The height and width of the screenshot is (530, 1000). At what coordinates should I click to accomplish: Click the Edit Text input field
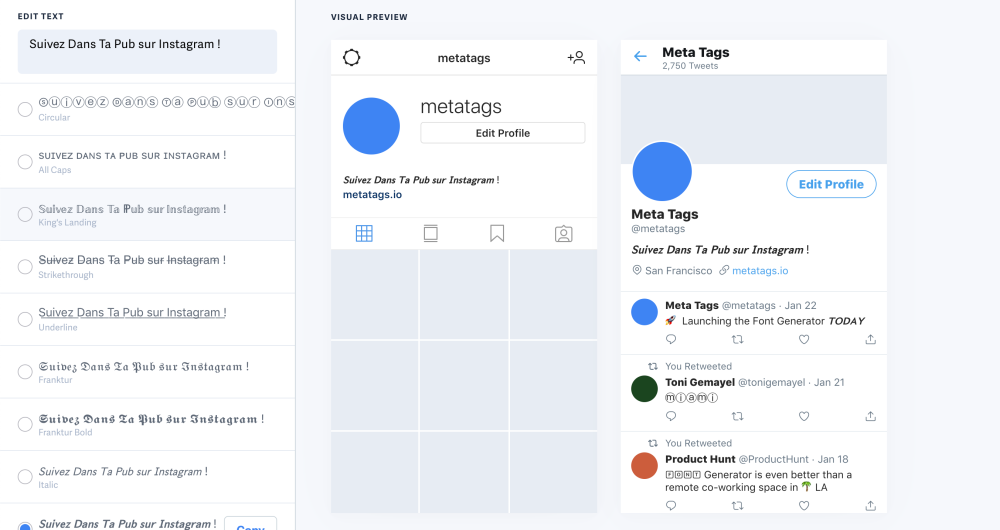(147, 52)
